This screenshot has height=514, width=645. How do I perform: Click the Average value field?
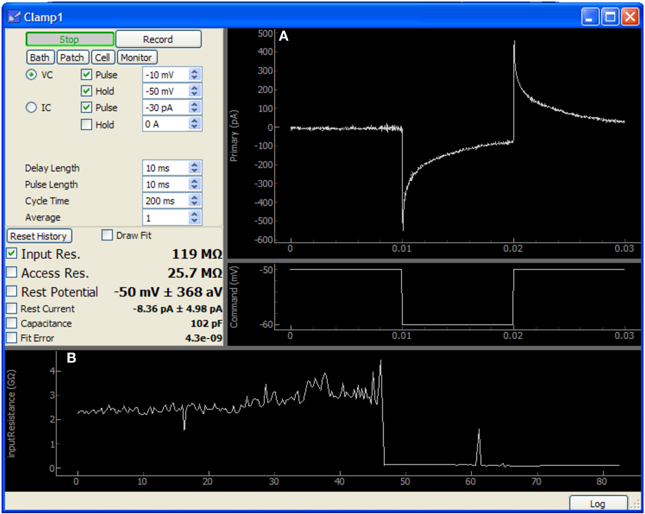[165, 218]
